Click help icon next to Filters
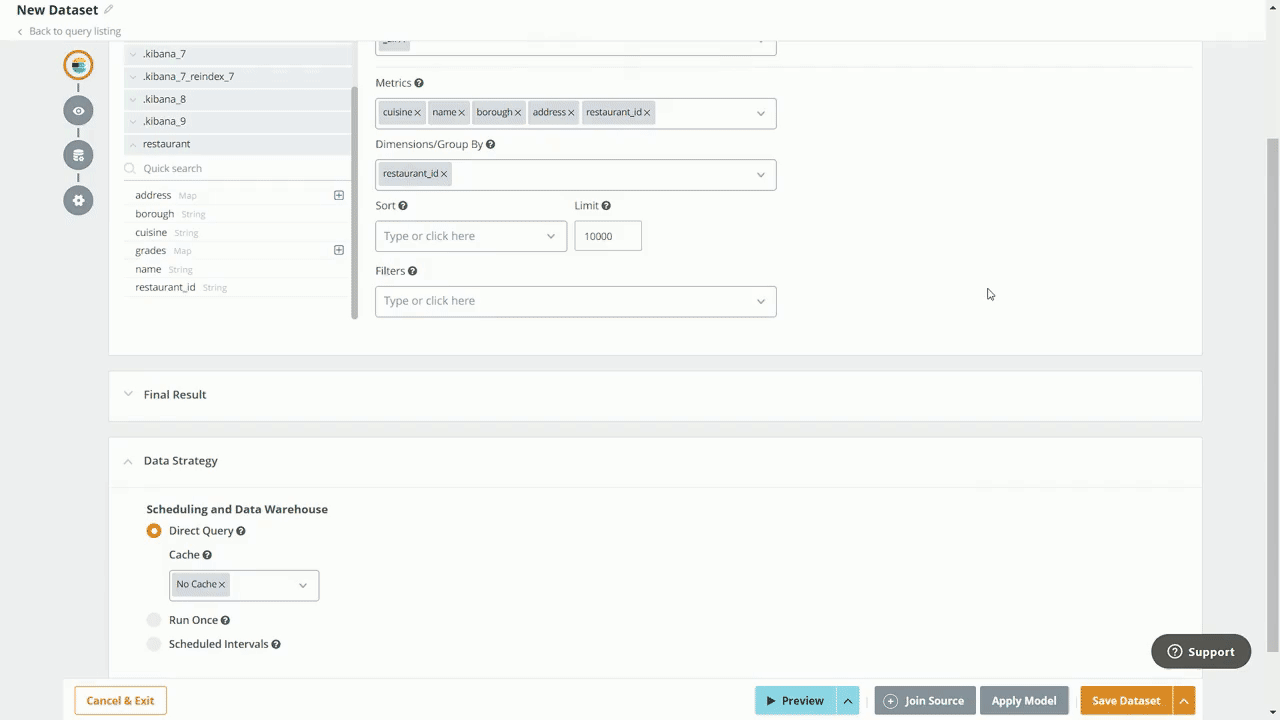This screenshot has height=720, width=1280. point(412,271)
